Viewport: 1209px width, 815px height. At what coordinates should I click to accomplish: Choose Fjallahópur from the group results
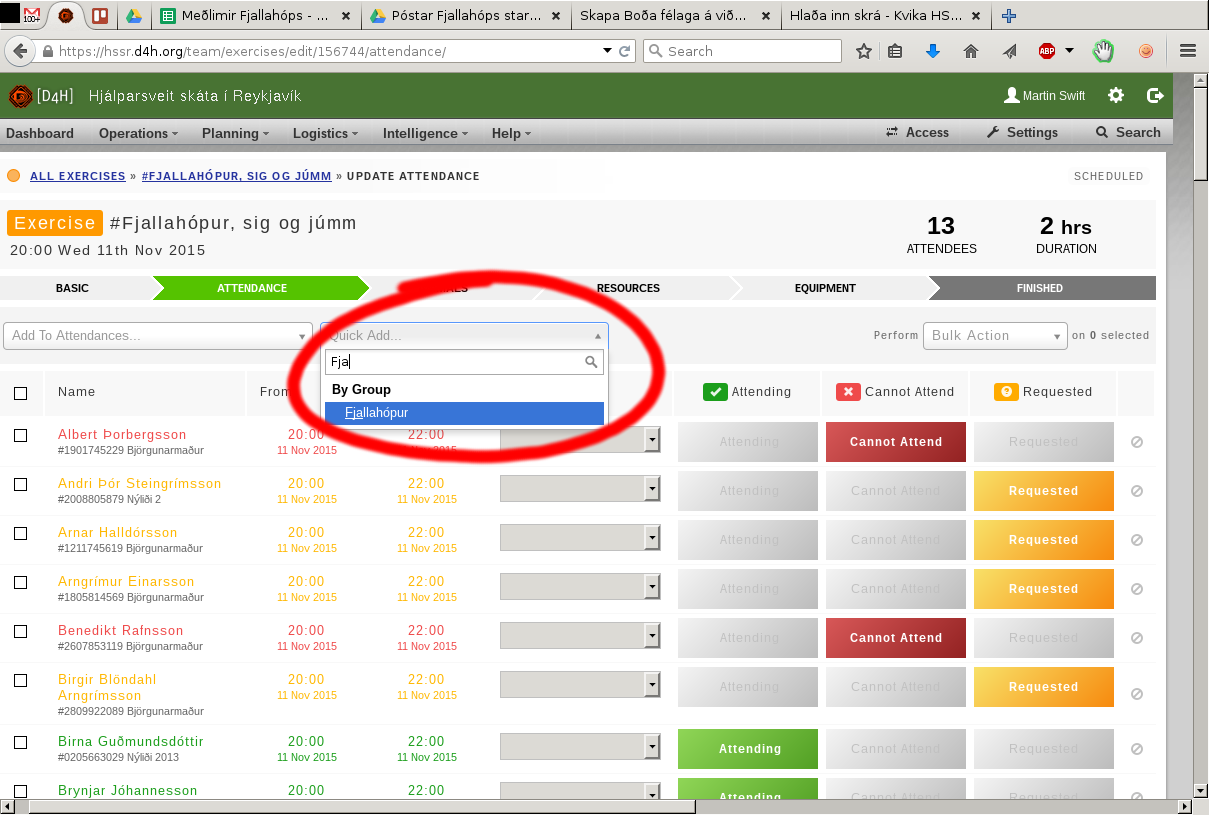pos(464,413)
